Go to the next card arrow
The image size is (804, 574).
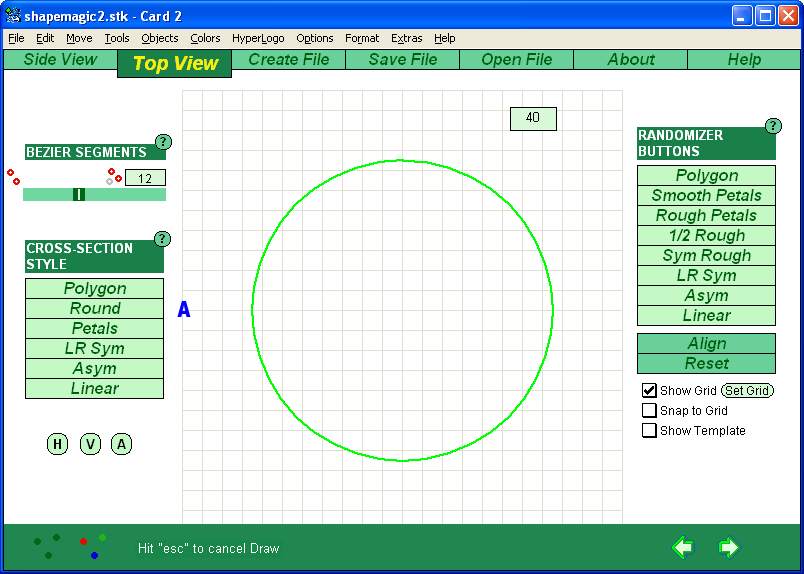pyautogui.click(x=728, y=547)
